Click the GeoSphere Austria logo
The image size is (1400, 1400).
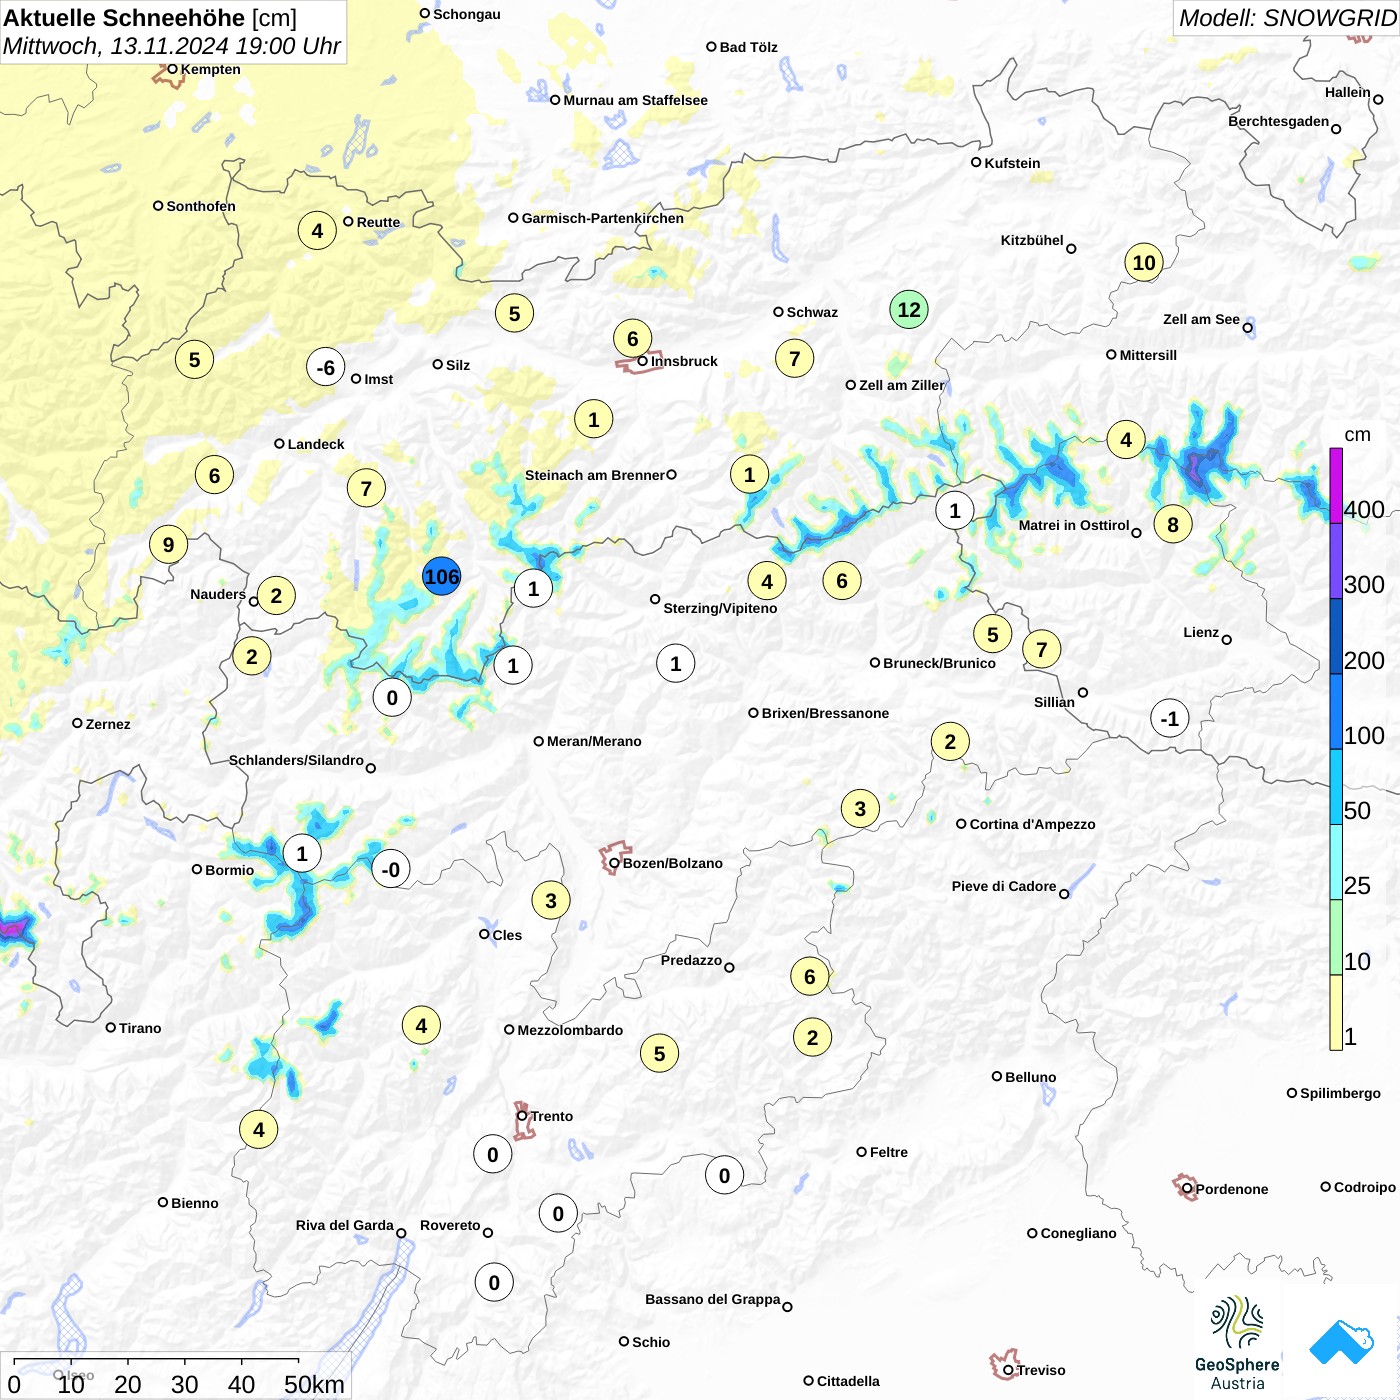(x=1237, y=1343)
